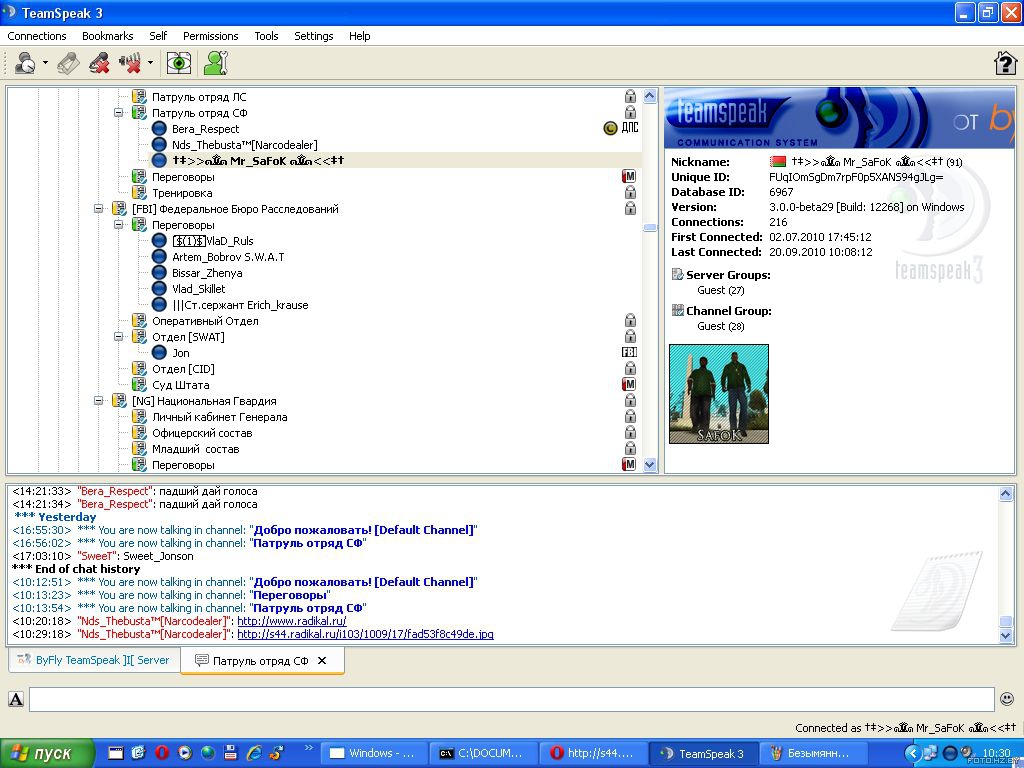Screen dimensions: 1024x768
Task: Select user Bera_Respect
Action: coord(205,129)
